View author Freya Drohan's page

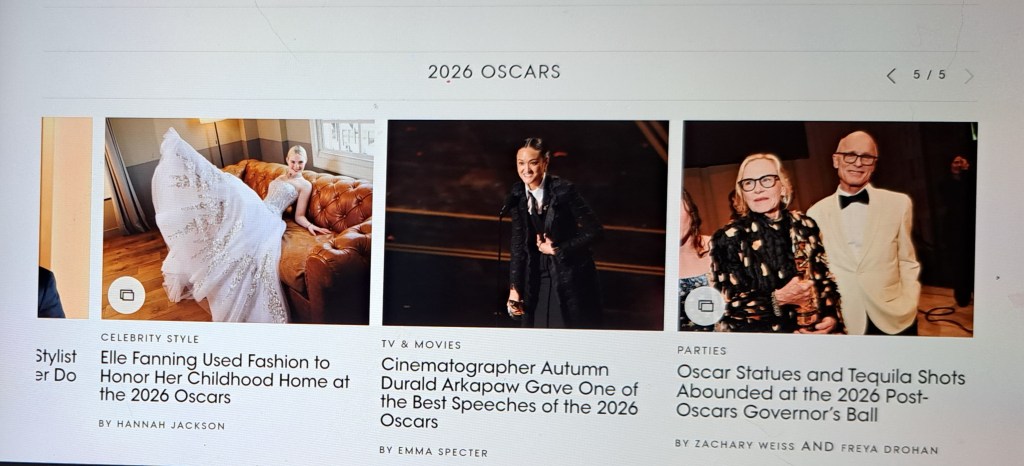coord(889,449)
